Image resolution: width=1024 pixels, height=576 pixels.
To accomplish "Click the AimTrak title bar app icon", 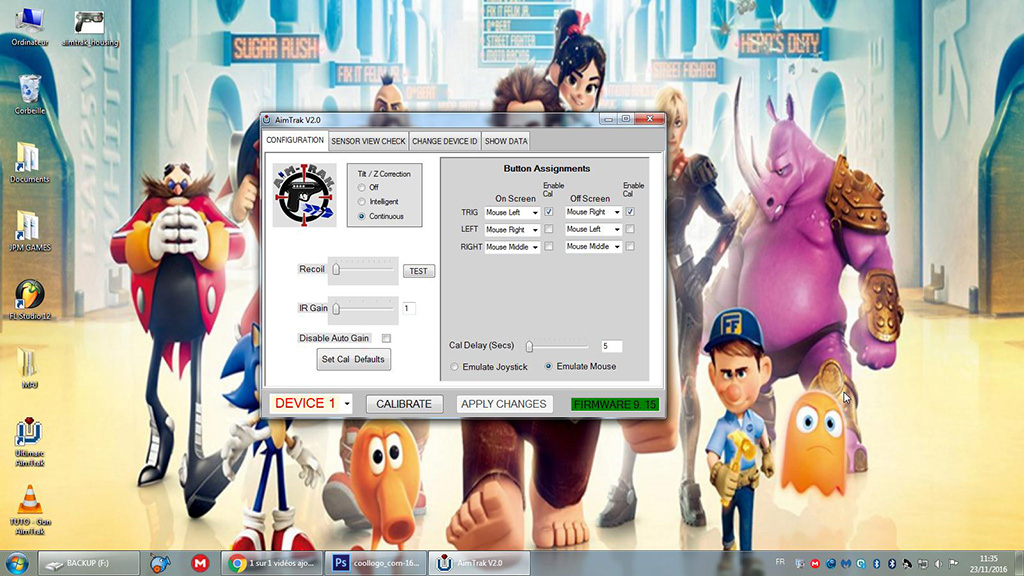I will point(266,120).
